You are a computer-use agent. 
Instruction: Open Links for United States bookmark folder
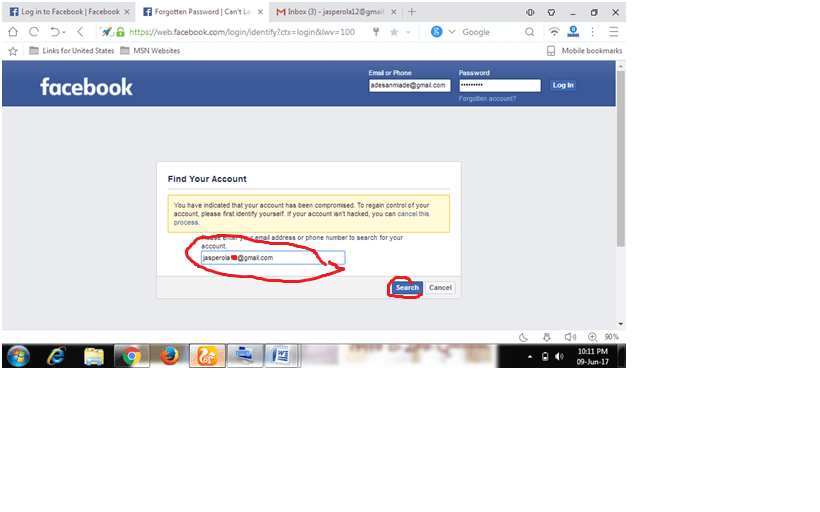tap(72, 51)
